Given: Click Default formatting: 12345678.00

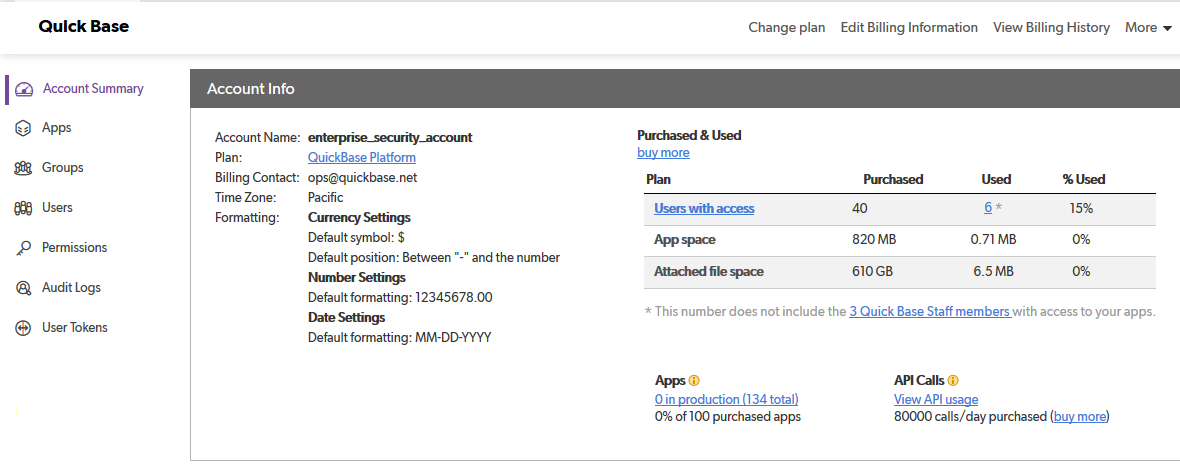Looking at the screenshot, I should (400, 297).
